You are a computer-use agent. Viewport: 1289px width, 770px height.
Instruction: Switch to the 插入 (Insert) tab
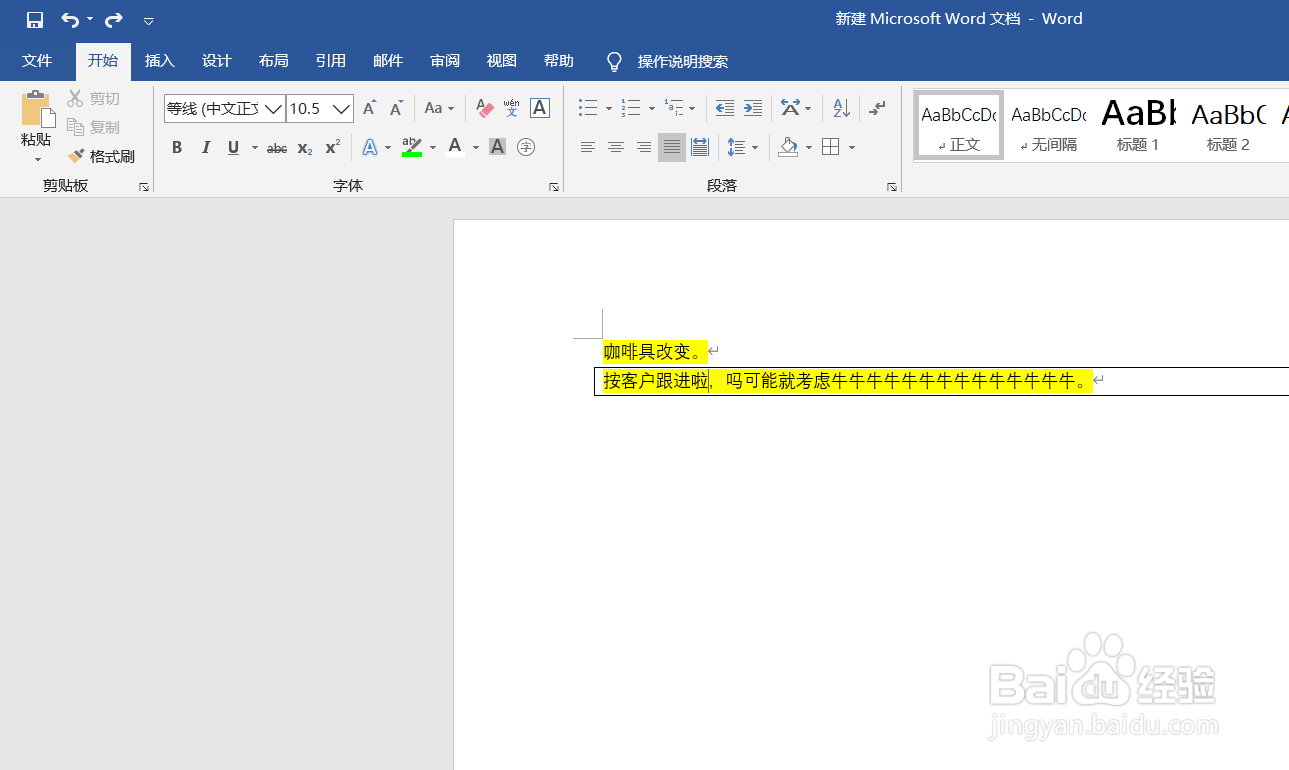pos(160,61)
